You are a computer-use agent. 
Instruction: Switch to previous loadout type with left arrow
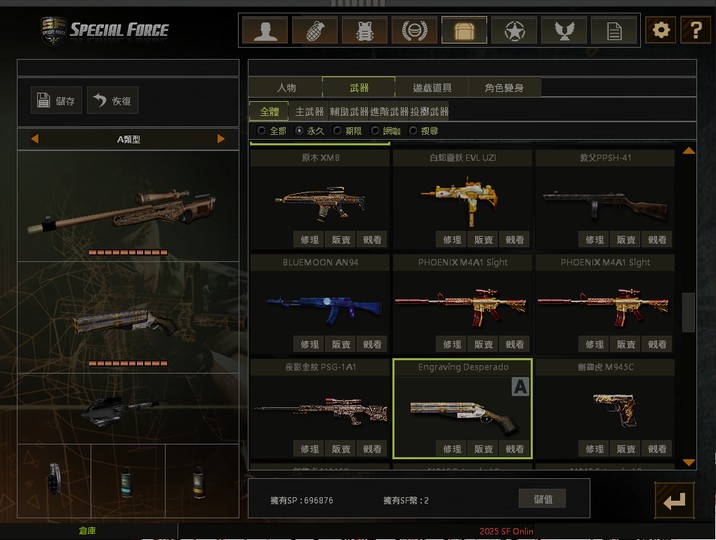click(x=34, y=139)
